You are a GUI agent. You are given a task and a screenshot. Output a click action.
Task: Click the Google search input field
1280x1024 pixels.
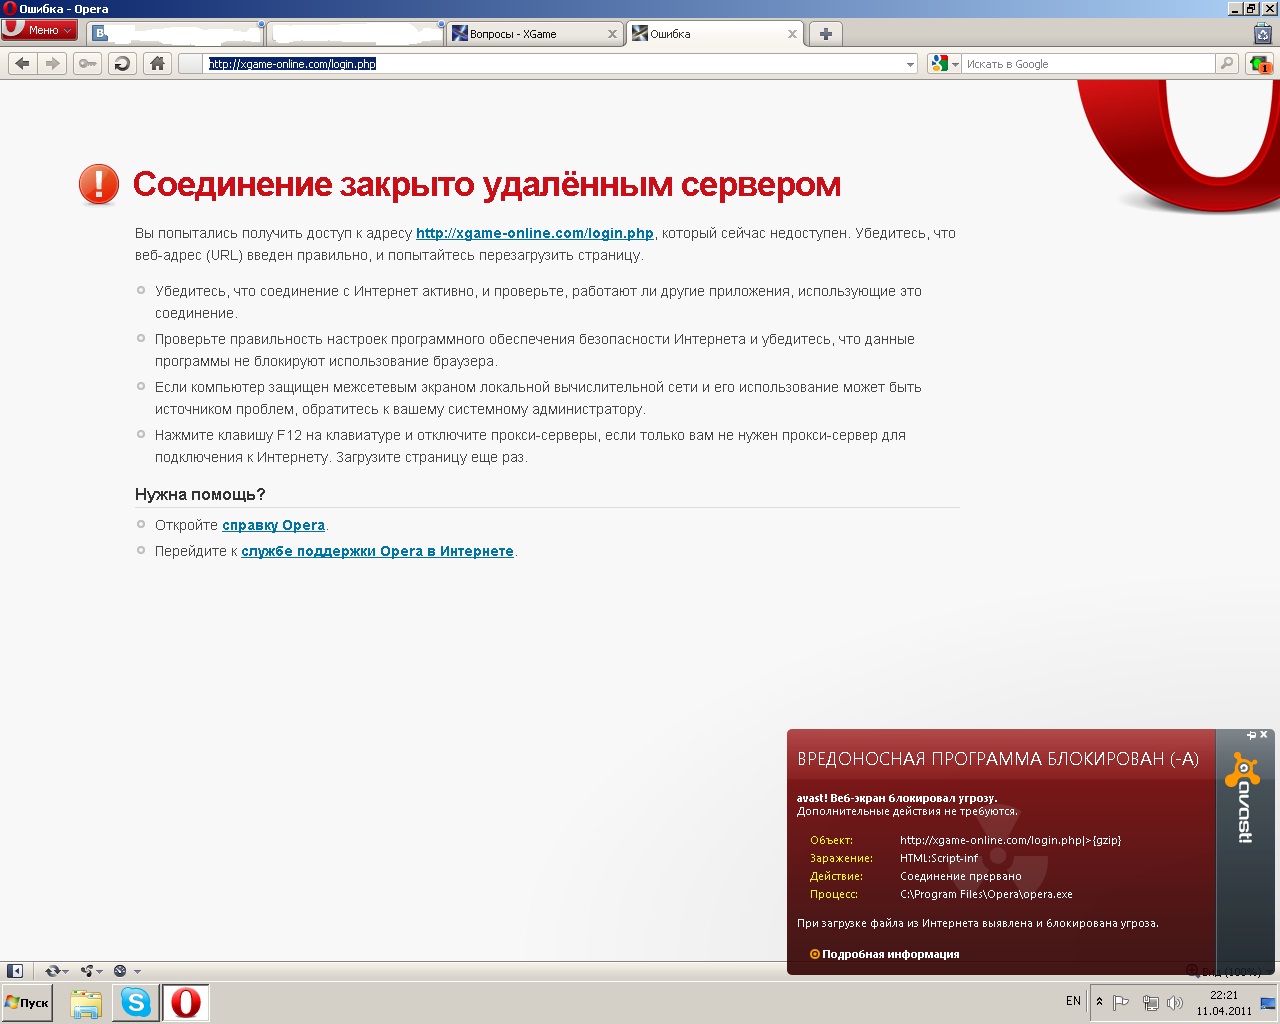pos(1088,64)
